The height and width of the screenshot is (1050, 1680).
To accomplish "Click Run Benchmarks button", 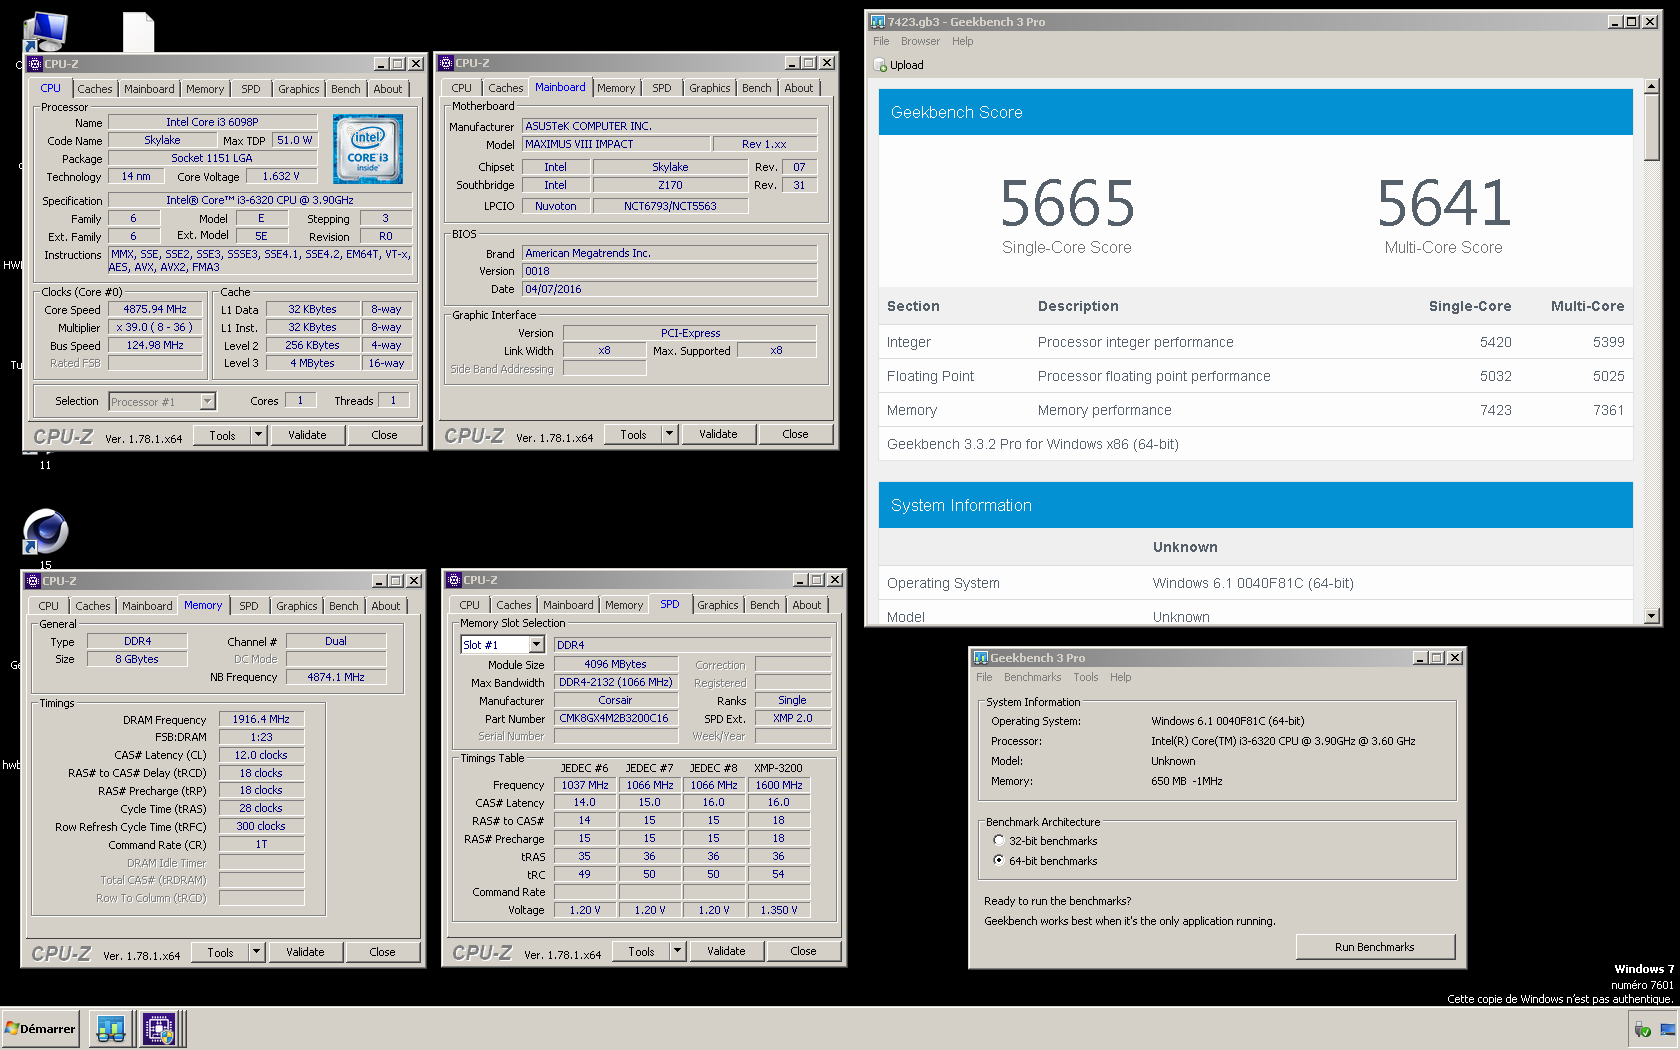I will pos(1375,947).
